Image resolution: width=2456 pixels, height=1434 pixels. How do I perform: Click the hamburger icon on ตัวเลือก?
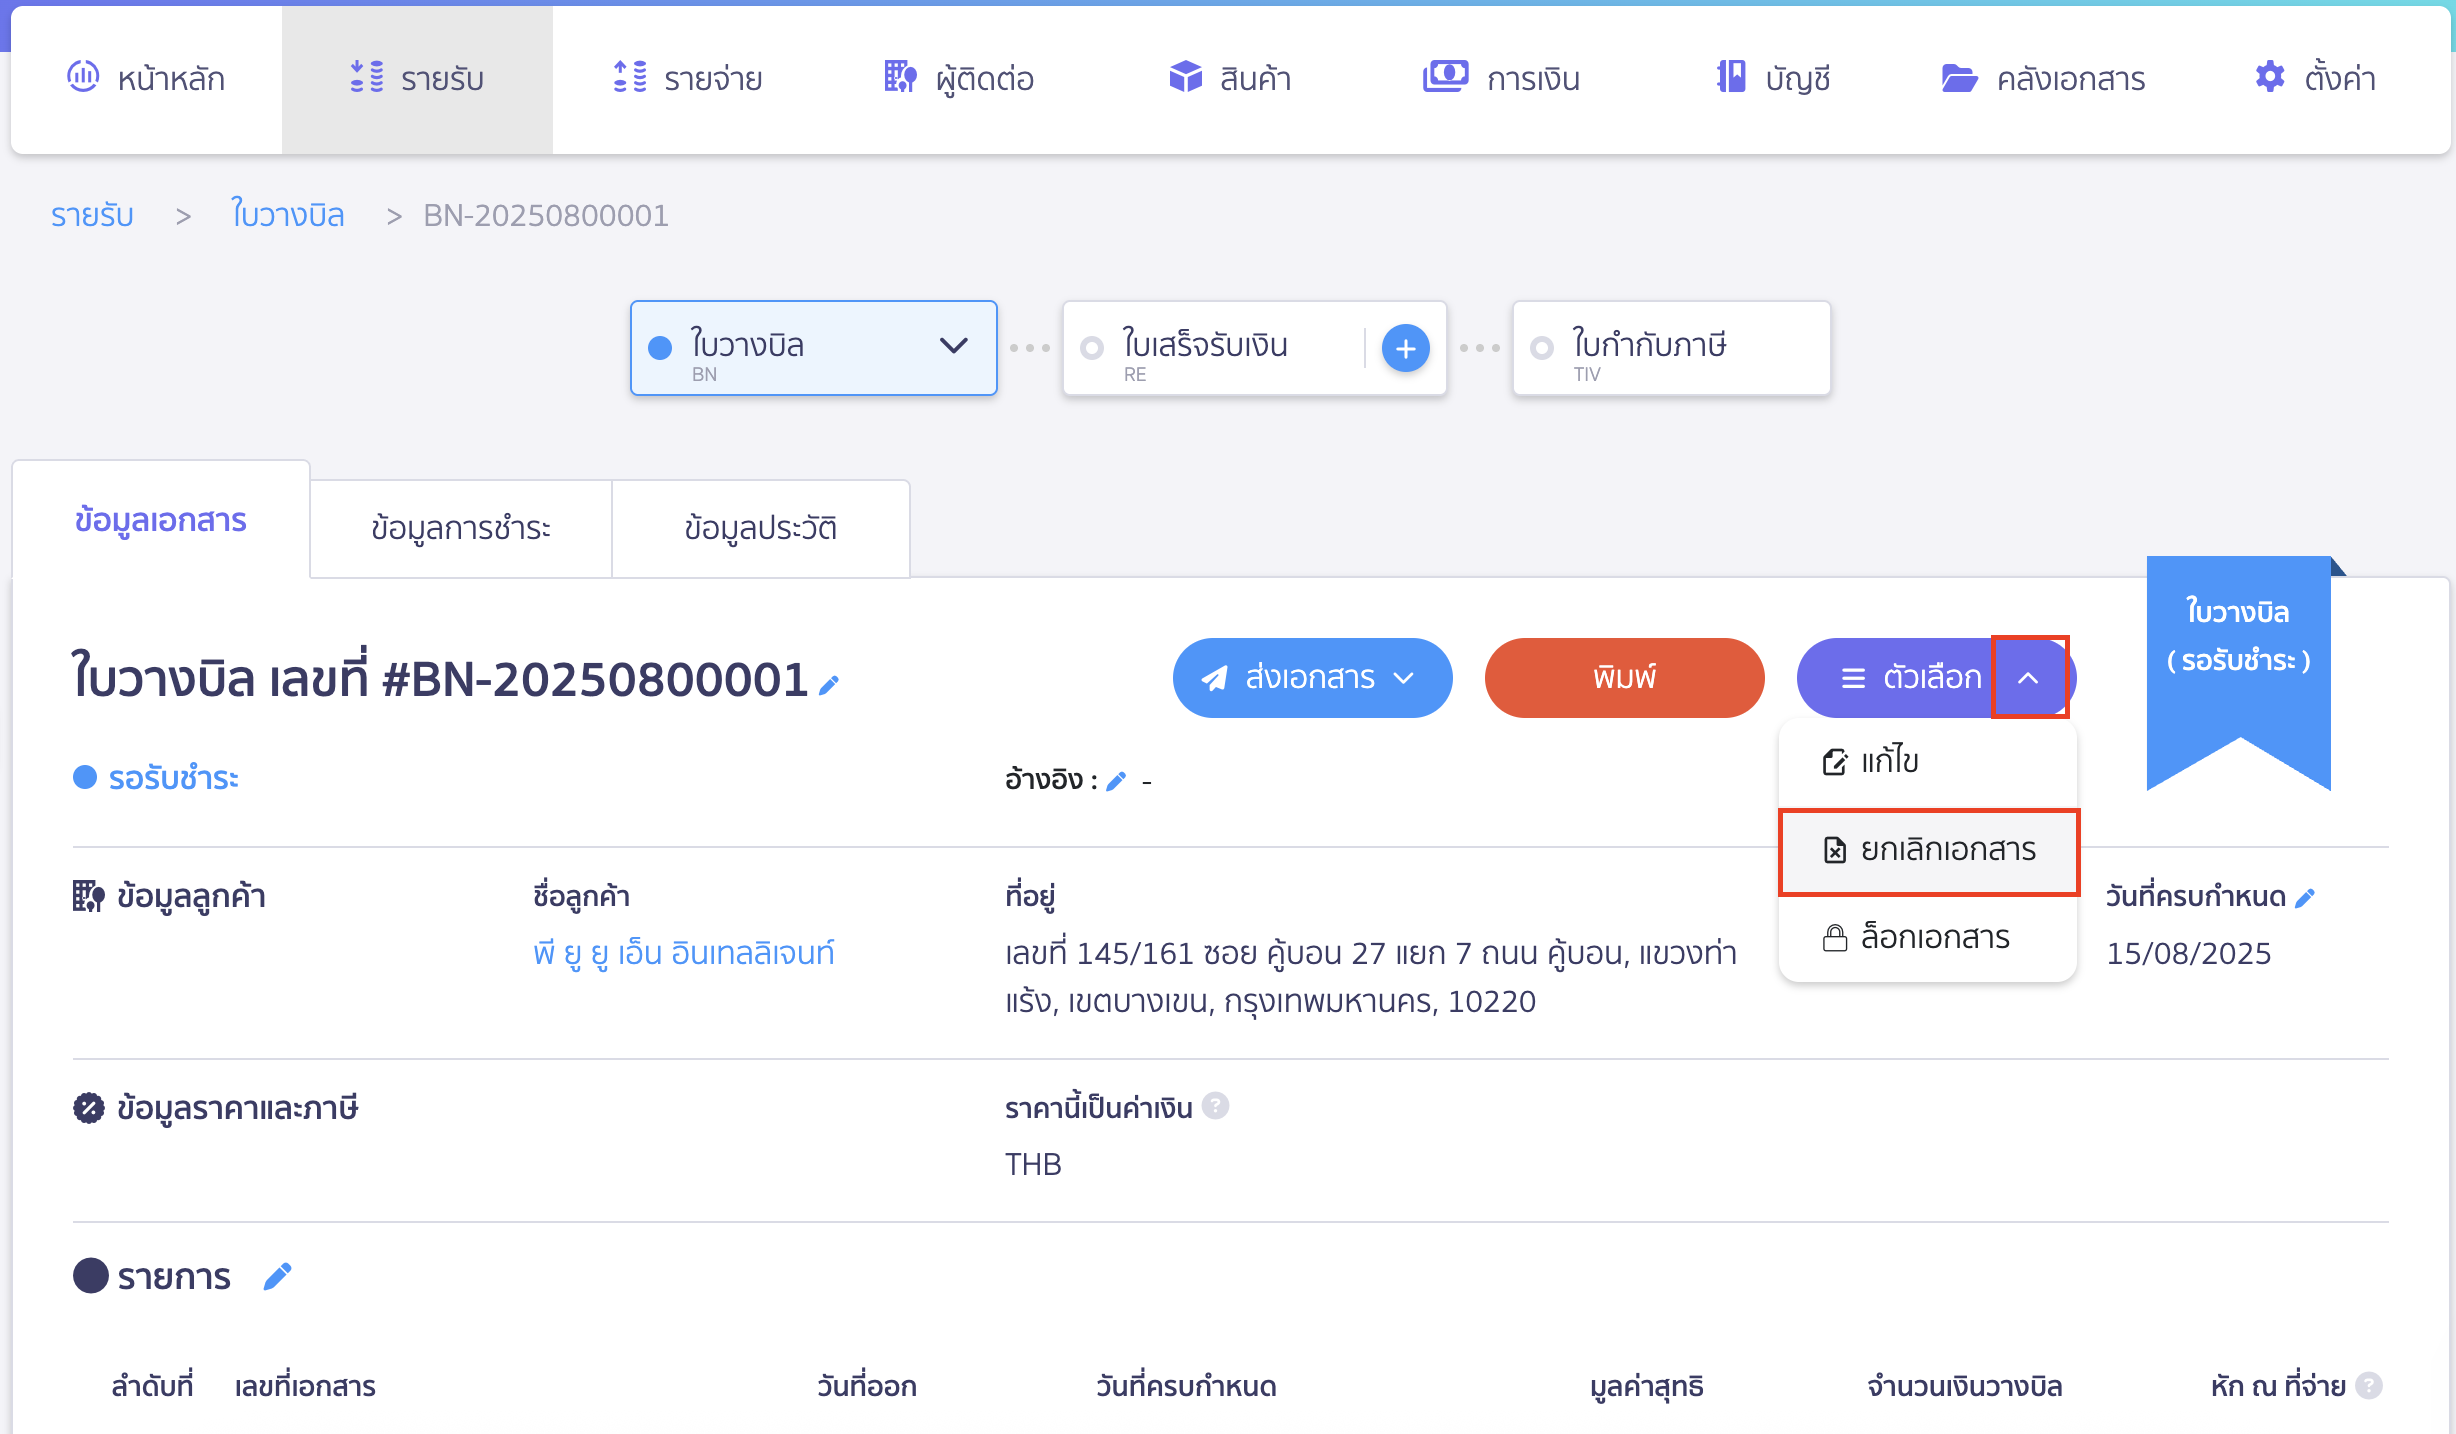[x=1853, y=678]
